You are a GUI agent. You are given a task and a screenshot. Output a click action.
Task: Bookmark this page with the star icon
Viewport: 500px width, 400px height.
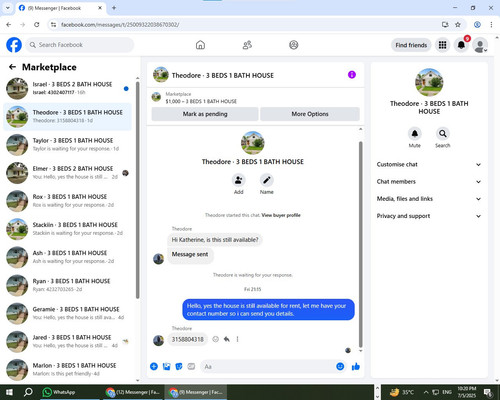(x=458, y=24)
